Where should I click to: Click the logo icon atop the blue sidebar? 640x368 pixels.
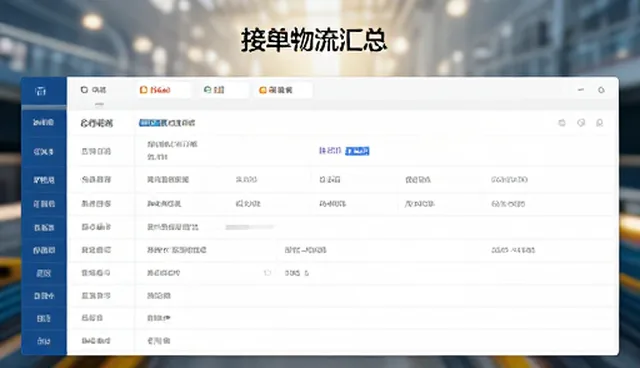[40, 91]
